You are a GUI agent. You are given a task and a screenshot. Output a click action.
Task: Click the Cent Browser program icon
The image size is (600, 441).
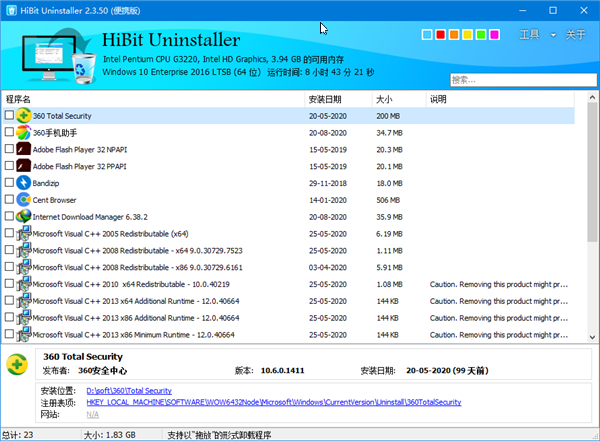pos(23,200)
